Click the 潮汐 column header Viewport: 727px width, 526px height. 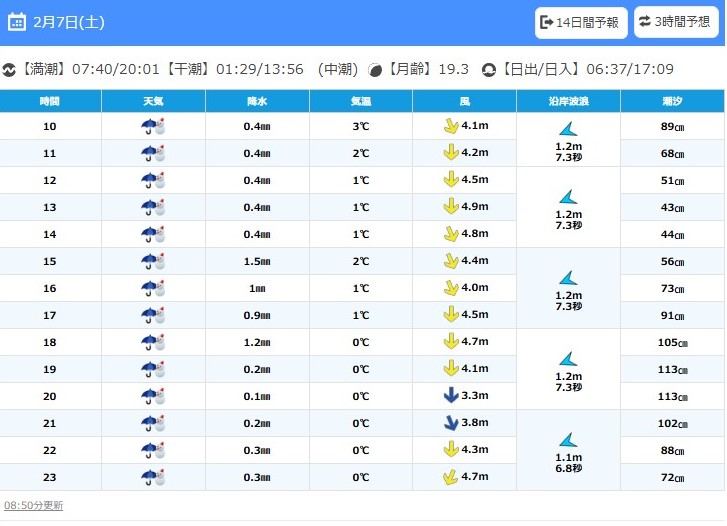coord(672,101)
